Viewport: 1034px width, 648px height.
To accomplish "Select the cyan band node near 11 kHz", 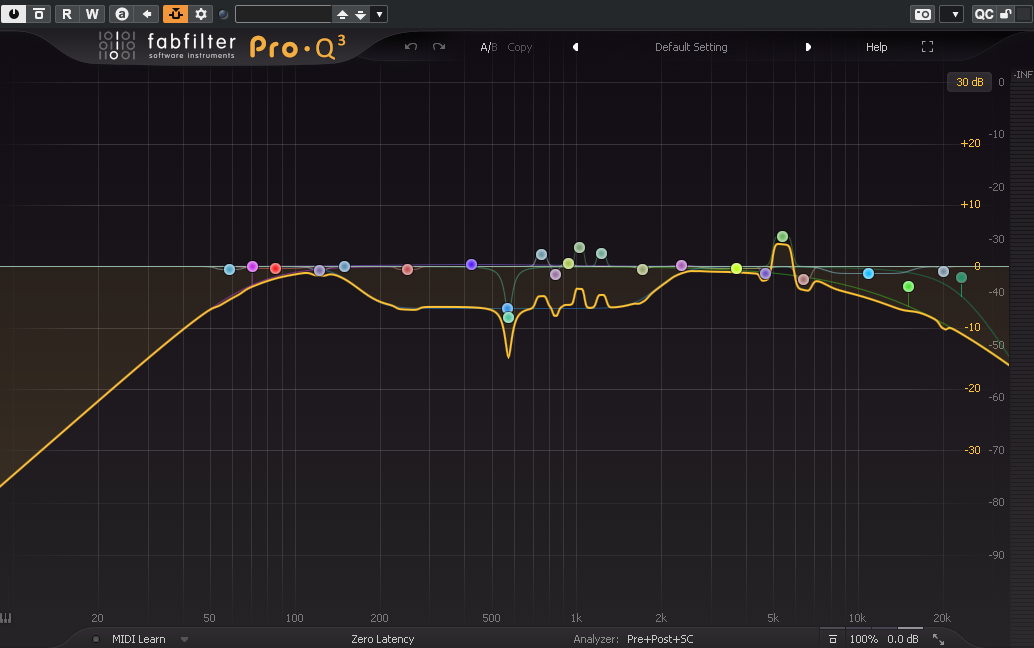I will pyautogui.click(x=868, y=274).
